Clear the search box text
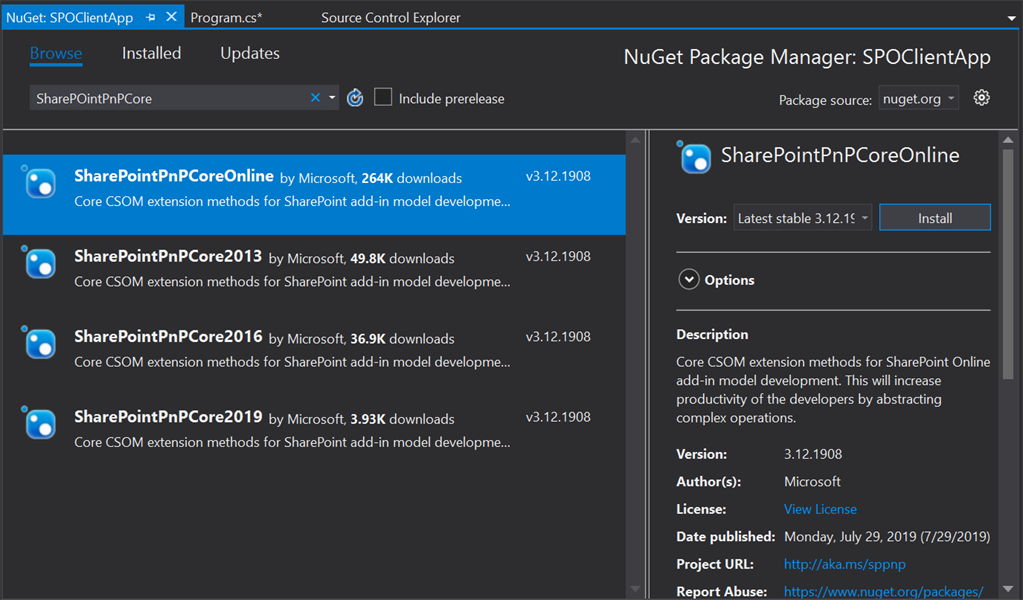 tap(315, 98)
